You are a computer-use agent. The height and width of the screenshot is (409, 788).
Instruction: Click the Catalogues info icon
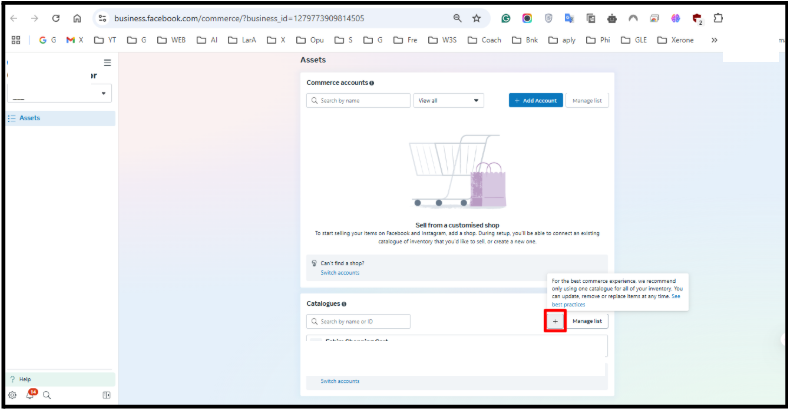pos(344,304)
